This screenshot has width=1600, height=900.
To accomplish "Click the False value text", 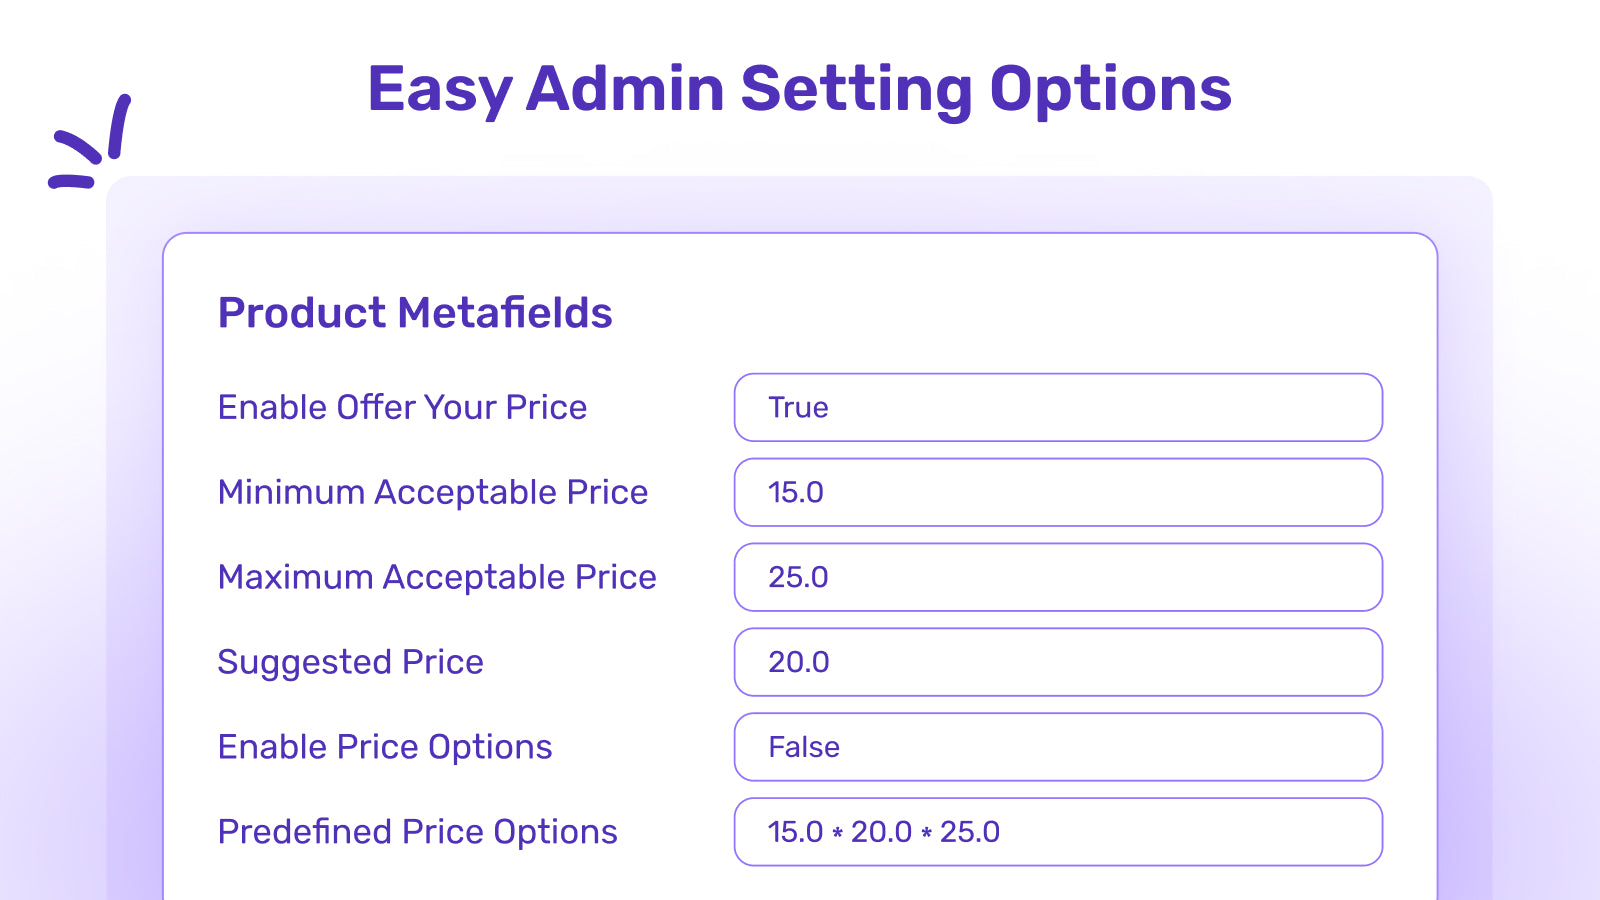I will pyautogui.click(x=804, y=747).
